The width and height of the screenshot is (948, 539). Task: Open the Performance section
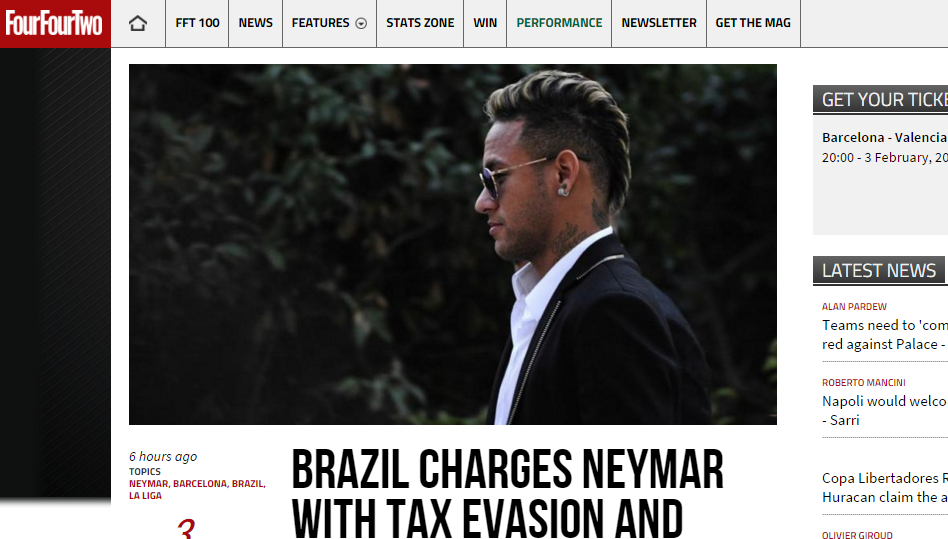pyautogui.click(x=559, y=23)
